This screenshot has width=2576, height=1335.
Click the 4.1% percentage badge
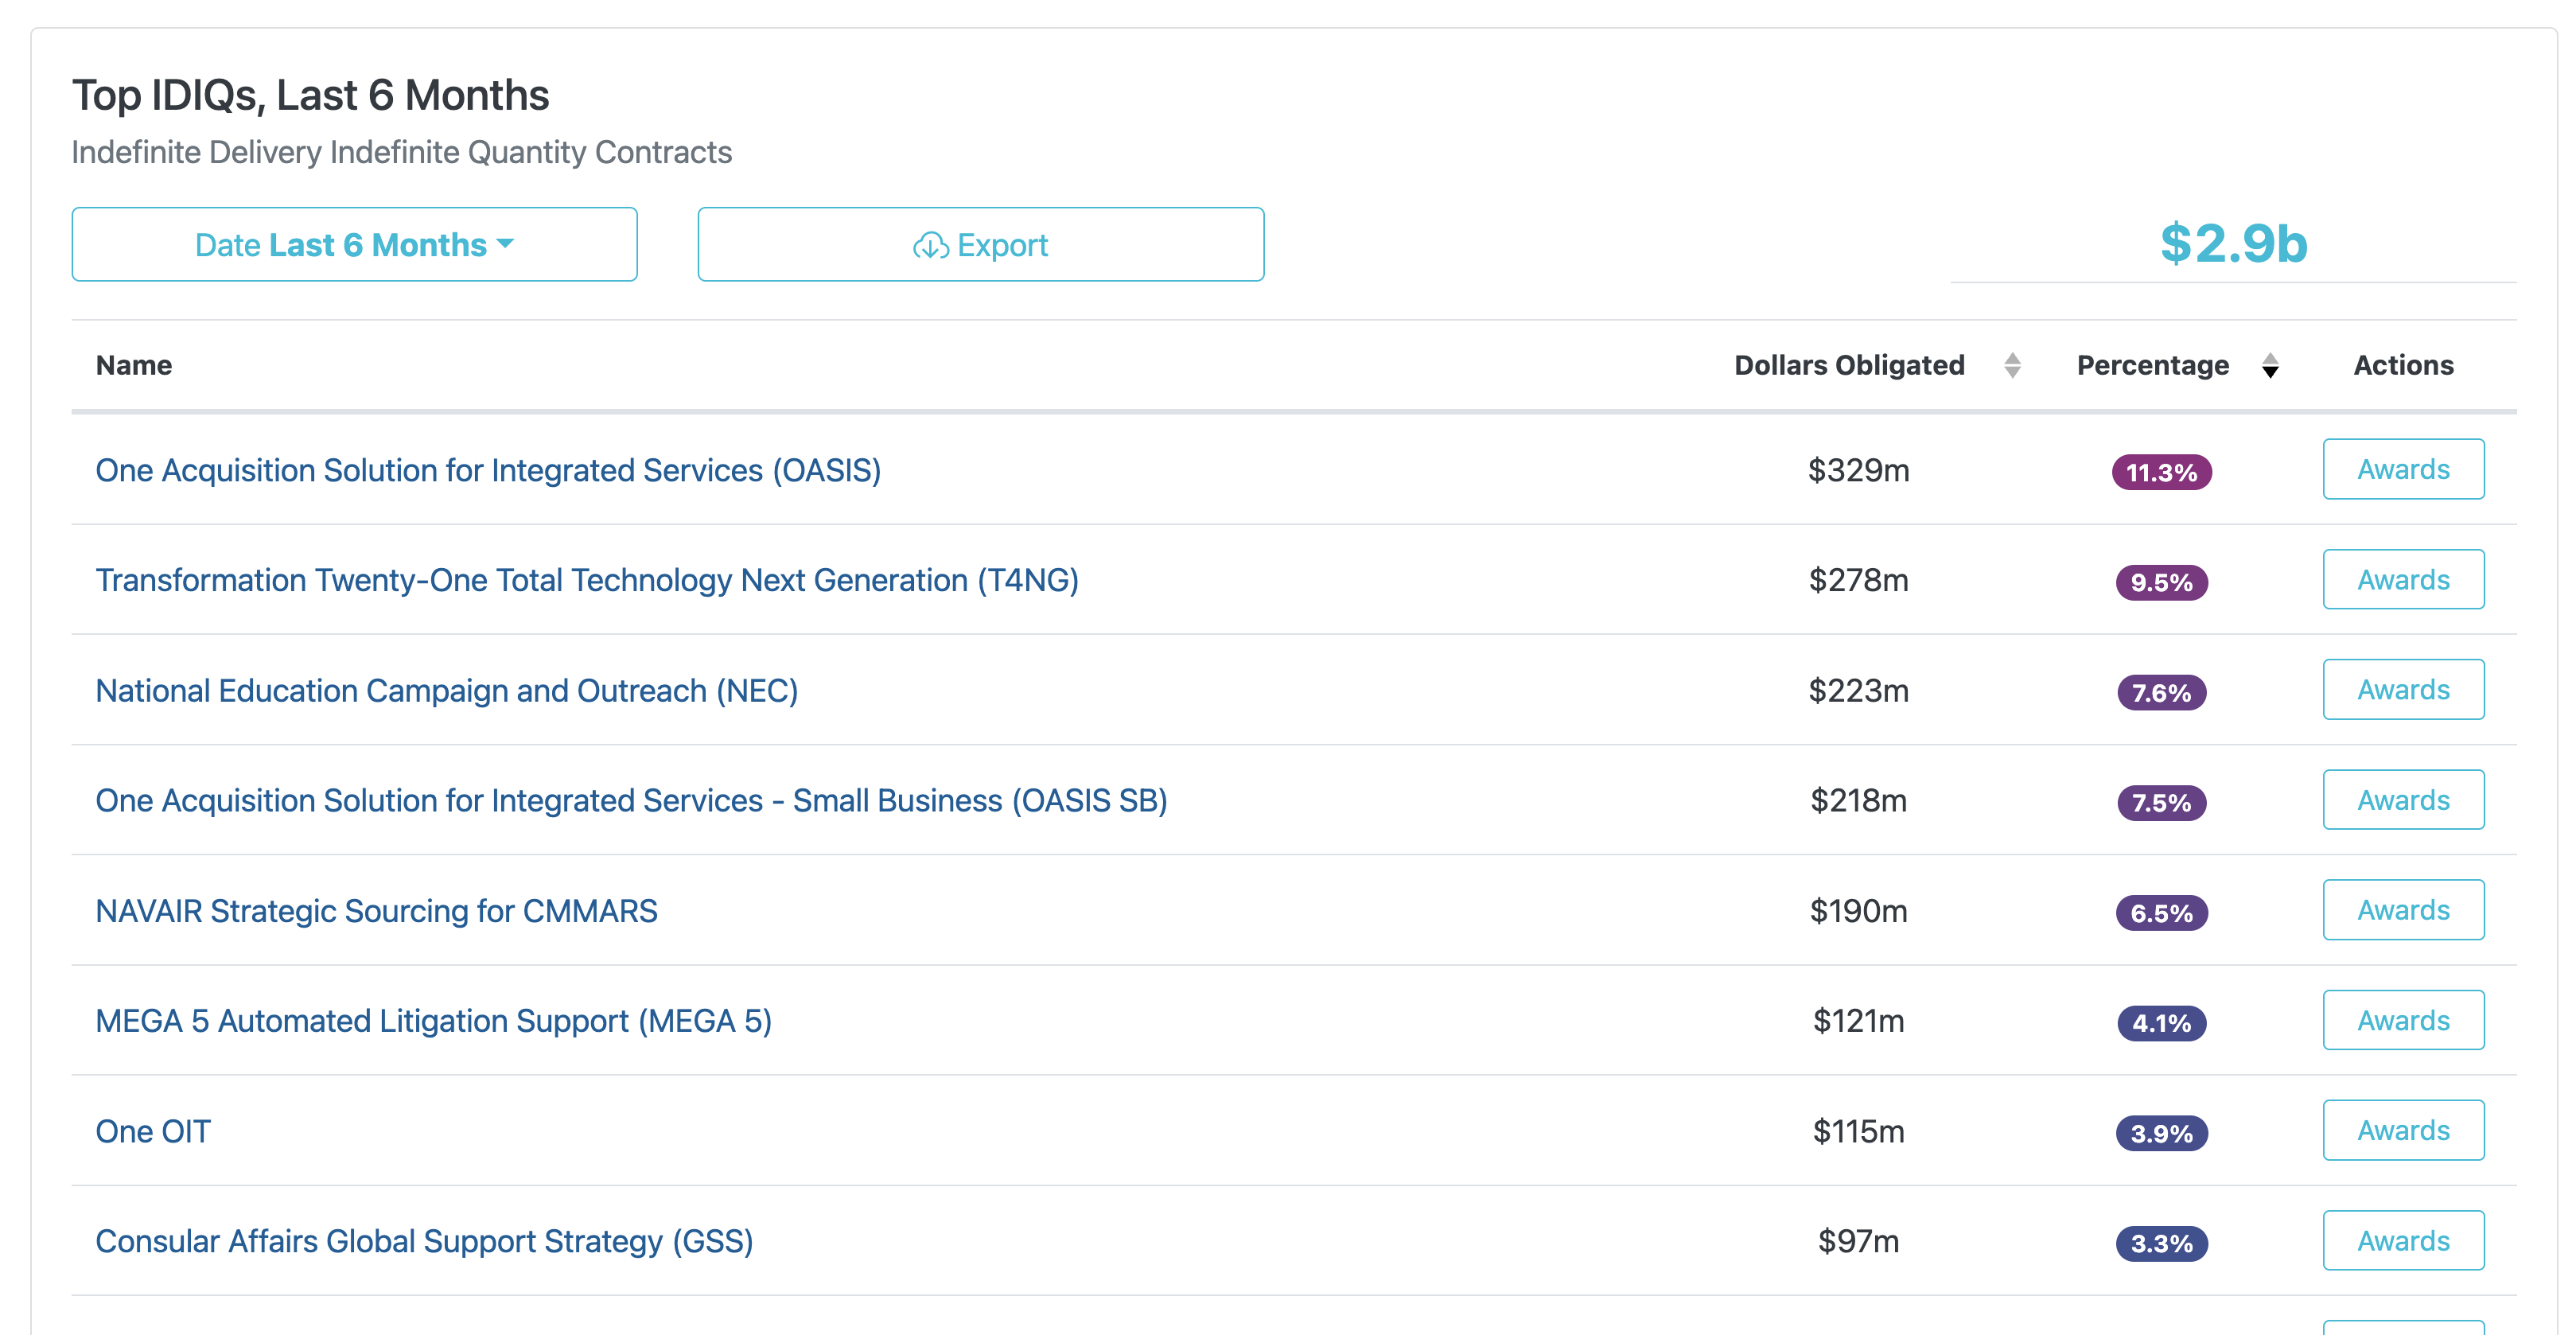click(2161, 1023)
